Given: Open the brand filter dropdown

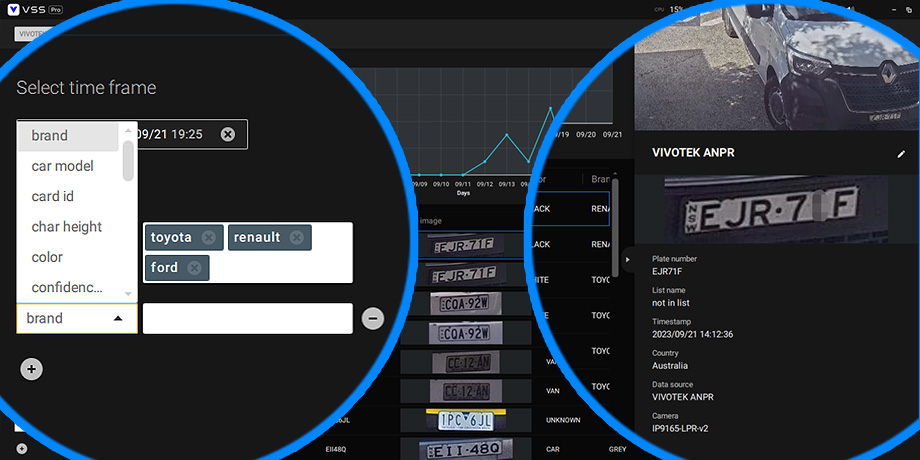Looking at the screenshot, I should coord(77,318).
